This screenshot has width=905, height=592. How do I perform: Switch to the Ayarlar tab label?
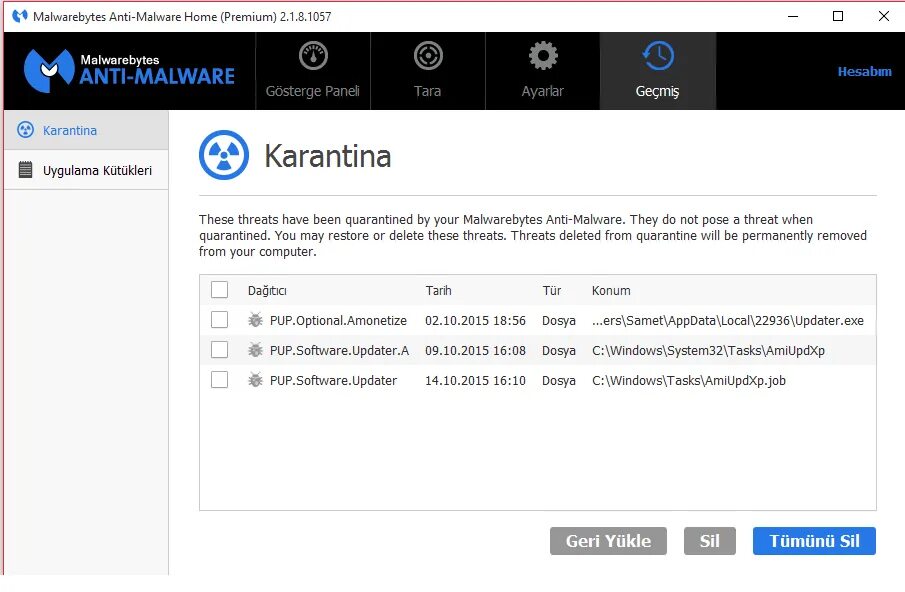pos(543,91)
